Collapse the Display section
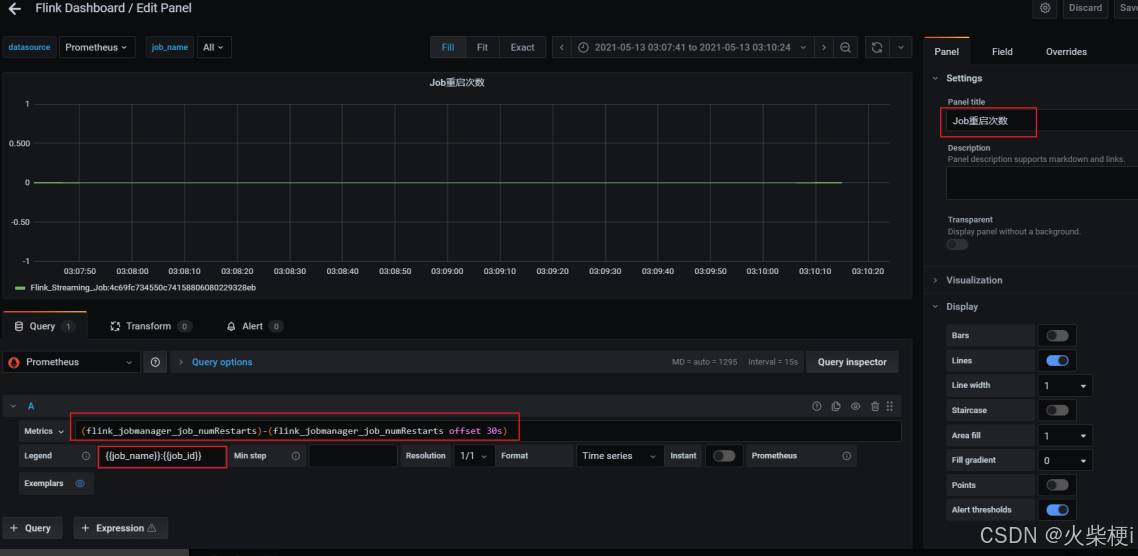The height and width of the screenshot is (556, 1138). click(x=962, y=306)
